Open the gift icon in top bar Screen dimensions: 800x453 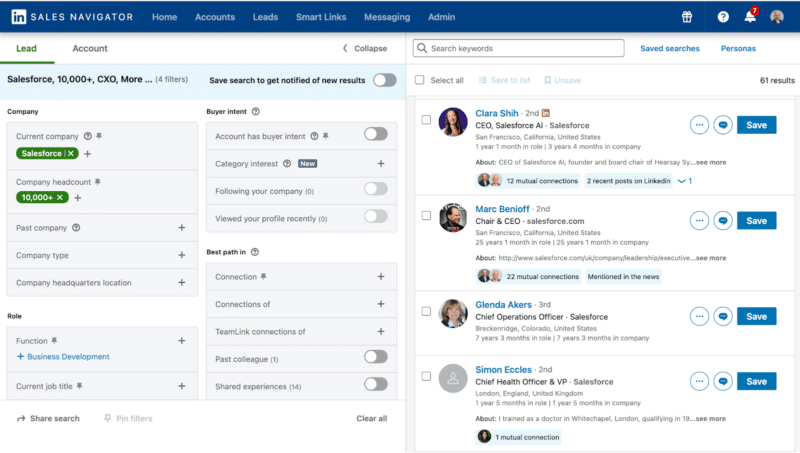687,17
